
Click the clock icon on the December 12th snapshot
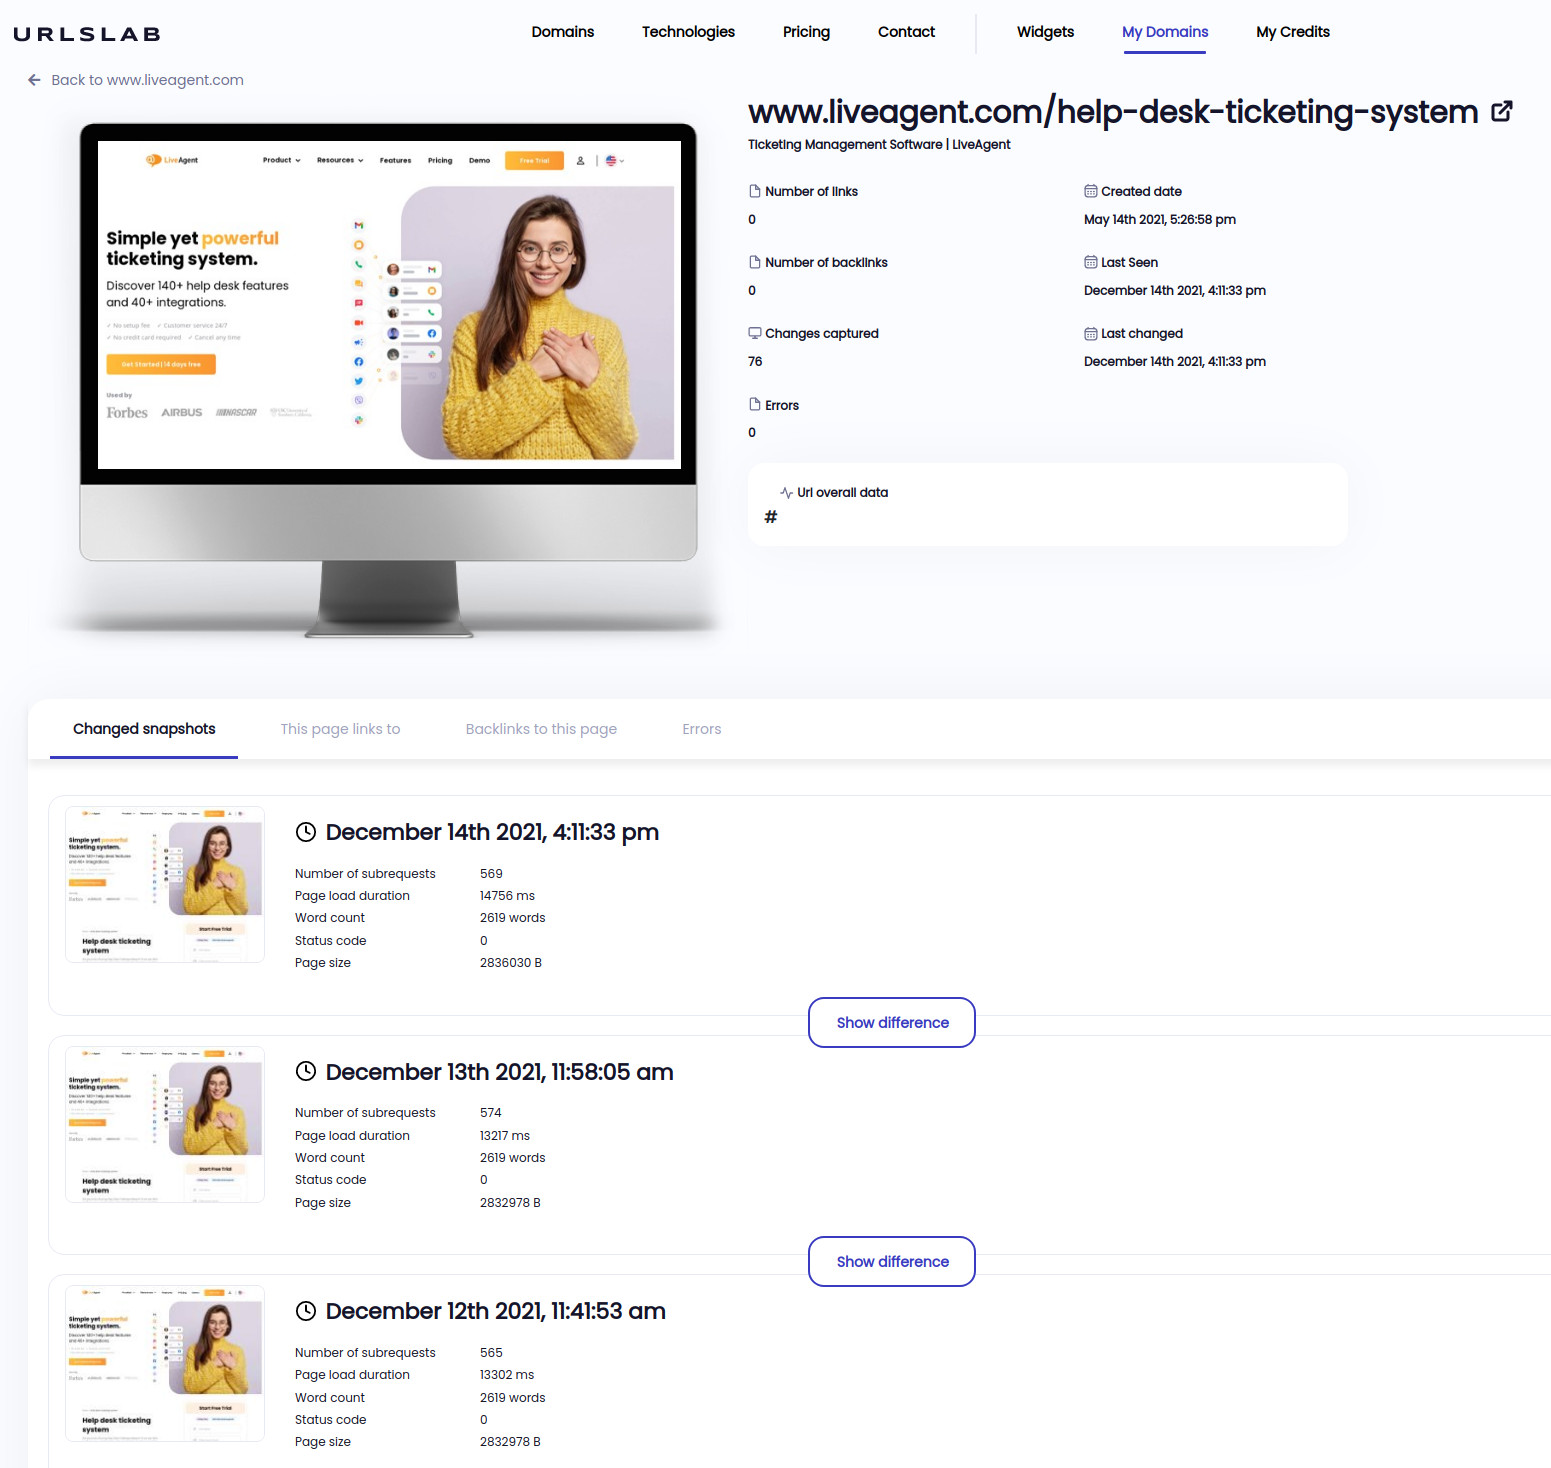306,1311
